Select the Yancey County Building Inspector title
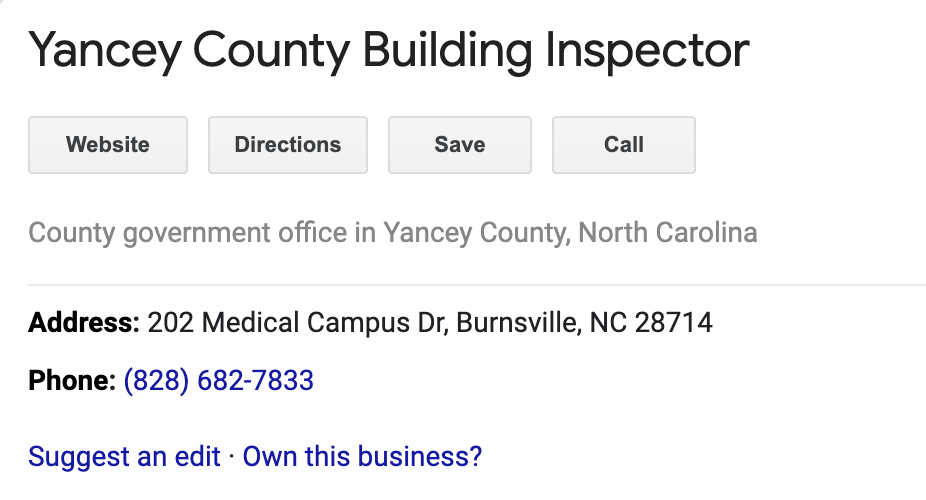This screenshot has width=926, height=500. point(389,51)
